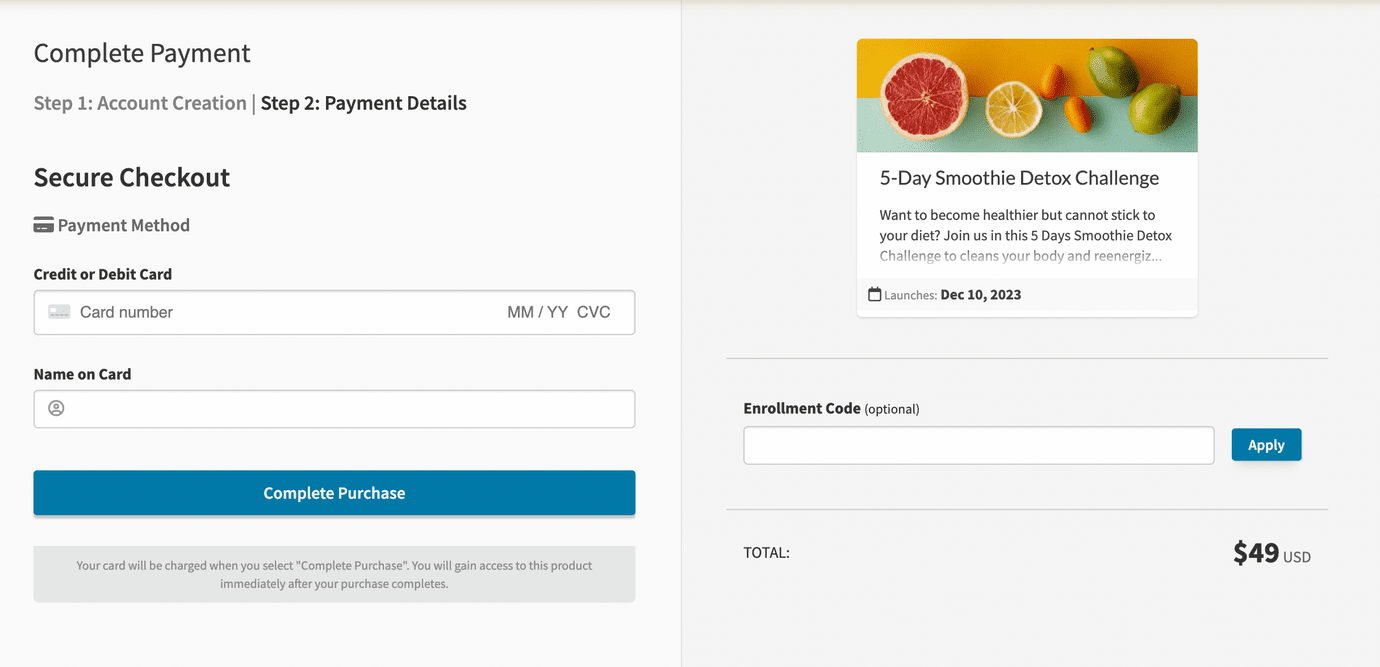Screen dimensions: 1380x667
Task: Click the 5-Day Smoothie Detox Challenge title
Action: [1019, 178]
